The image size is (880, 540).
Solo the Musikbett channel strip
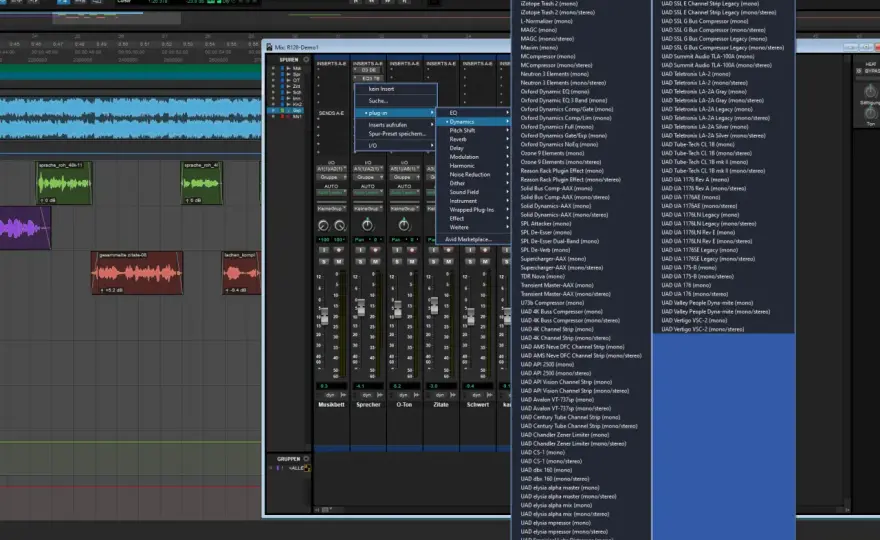pos(324,262)
